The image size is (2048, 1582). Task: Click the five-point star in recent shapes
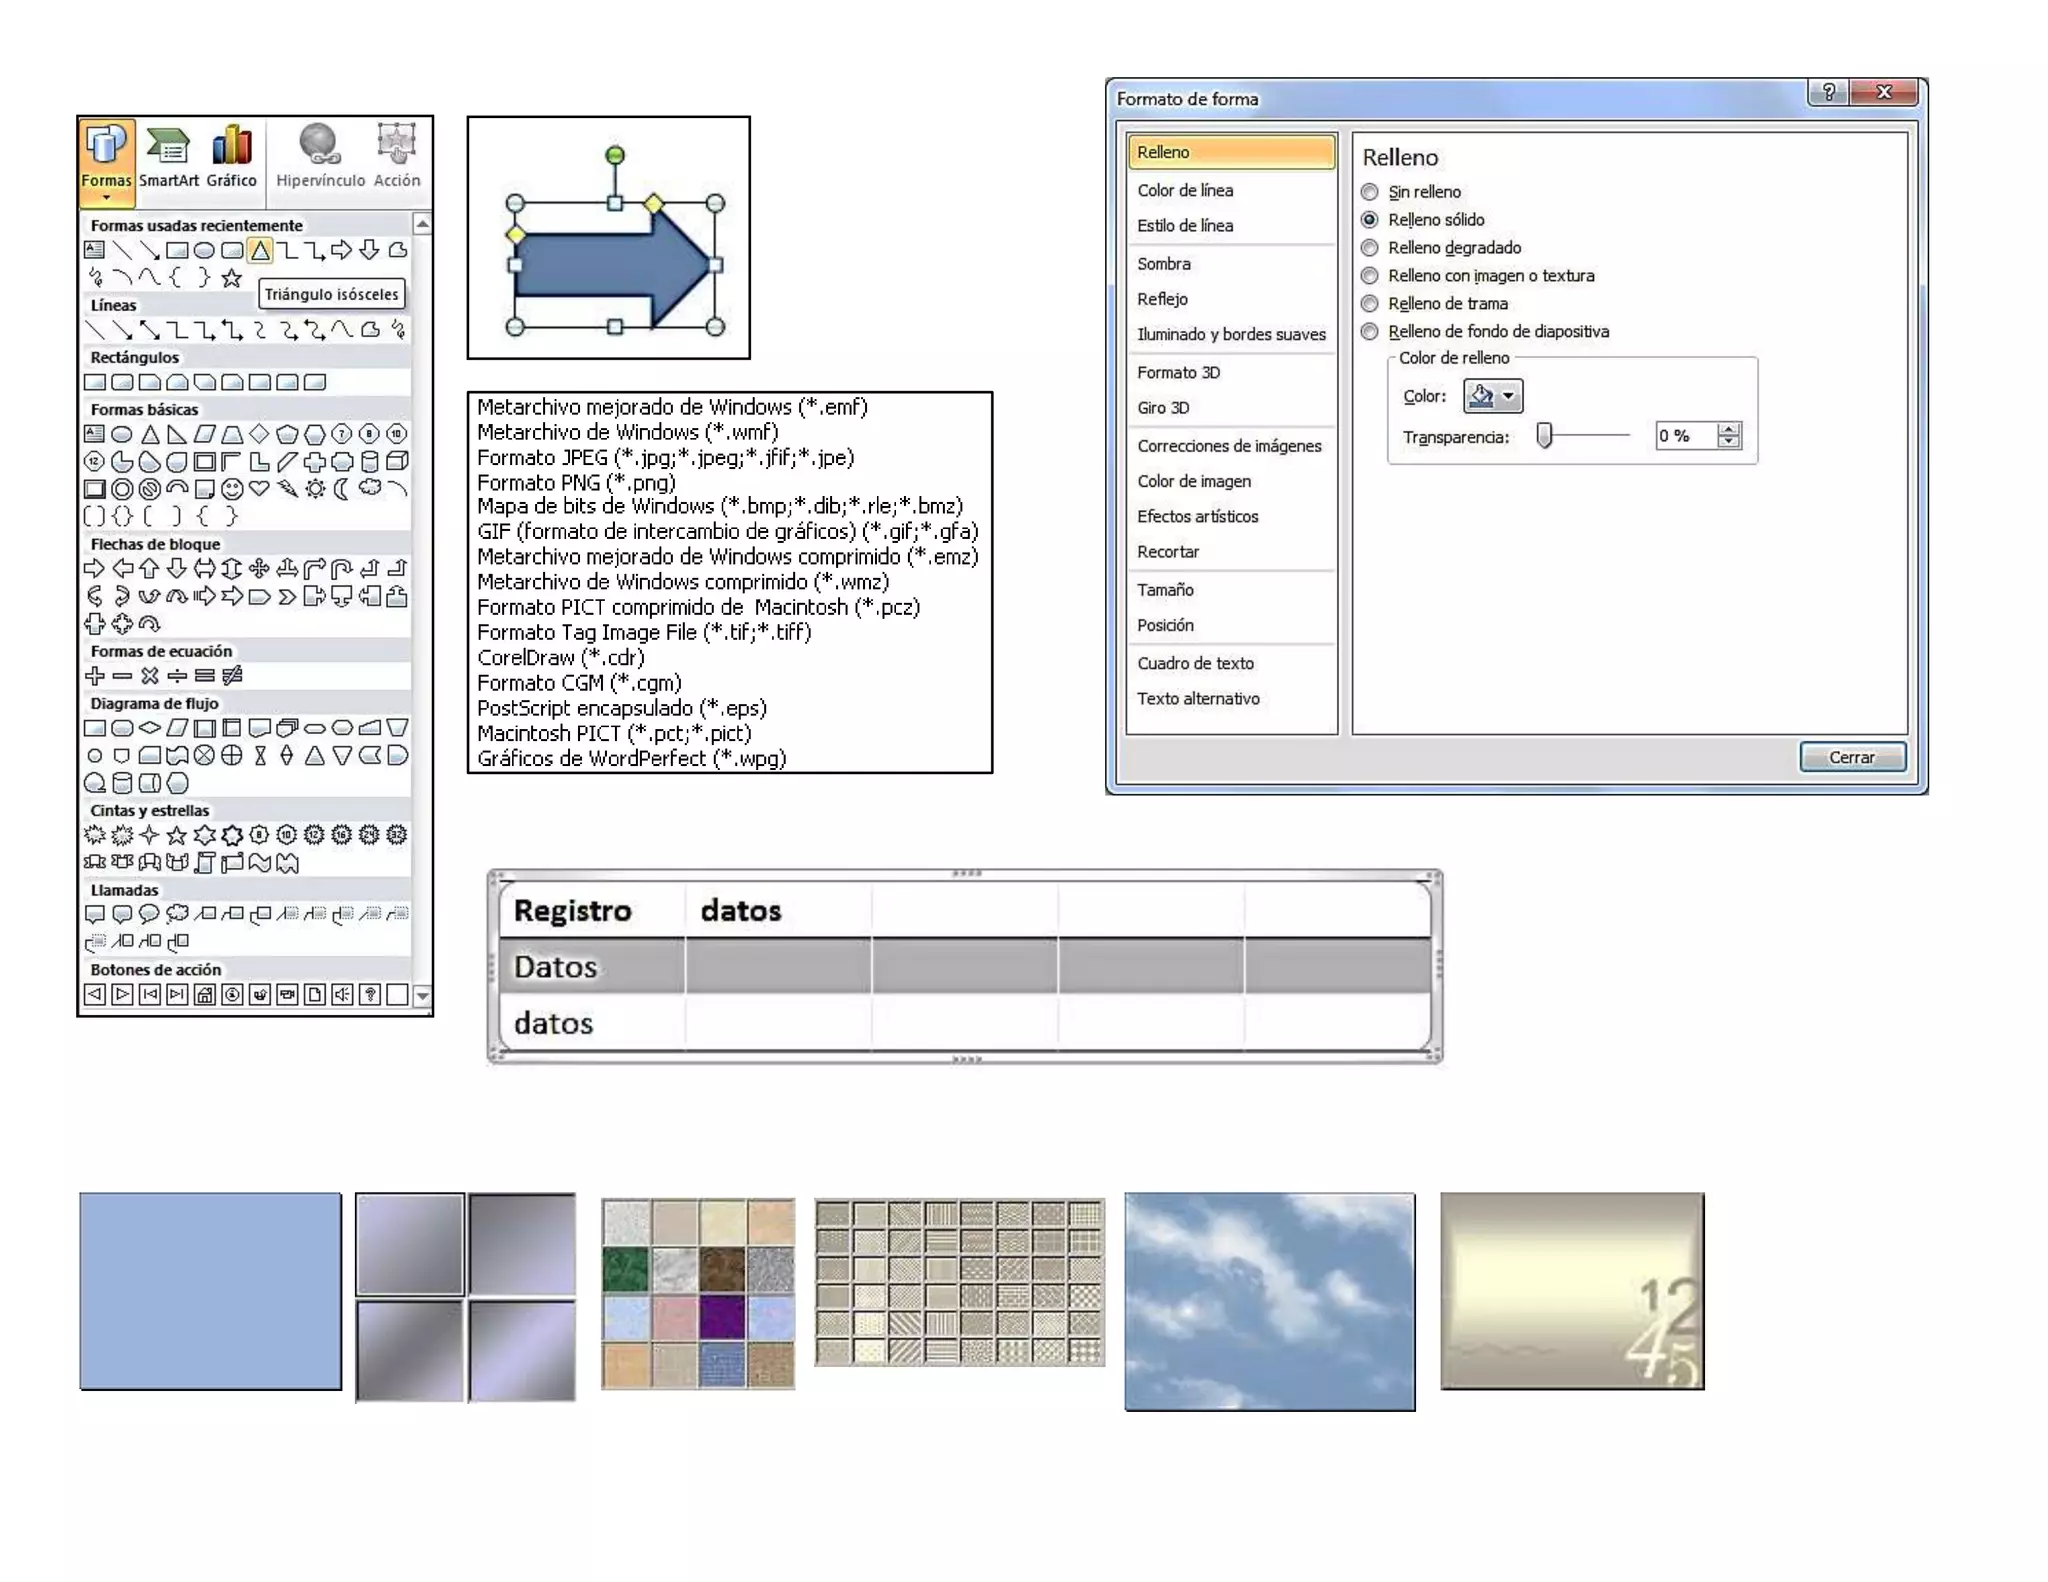[x=232, y=278]
